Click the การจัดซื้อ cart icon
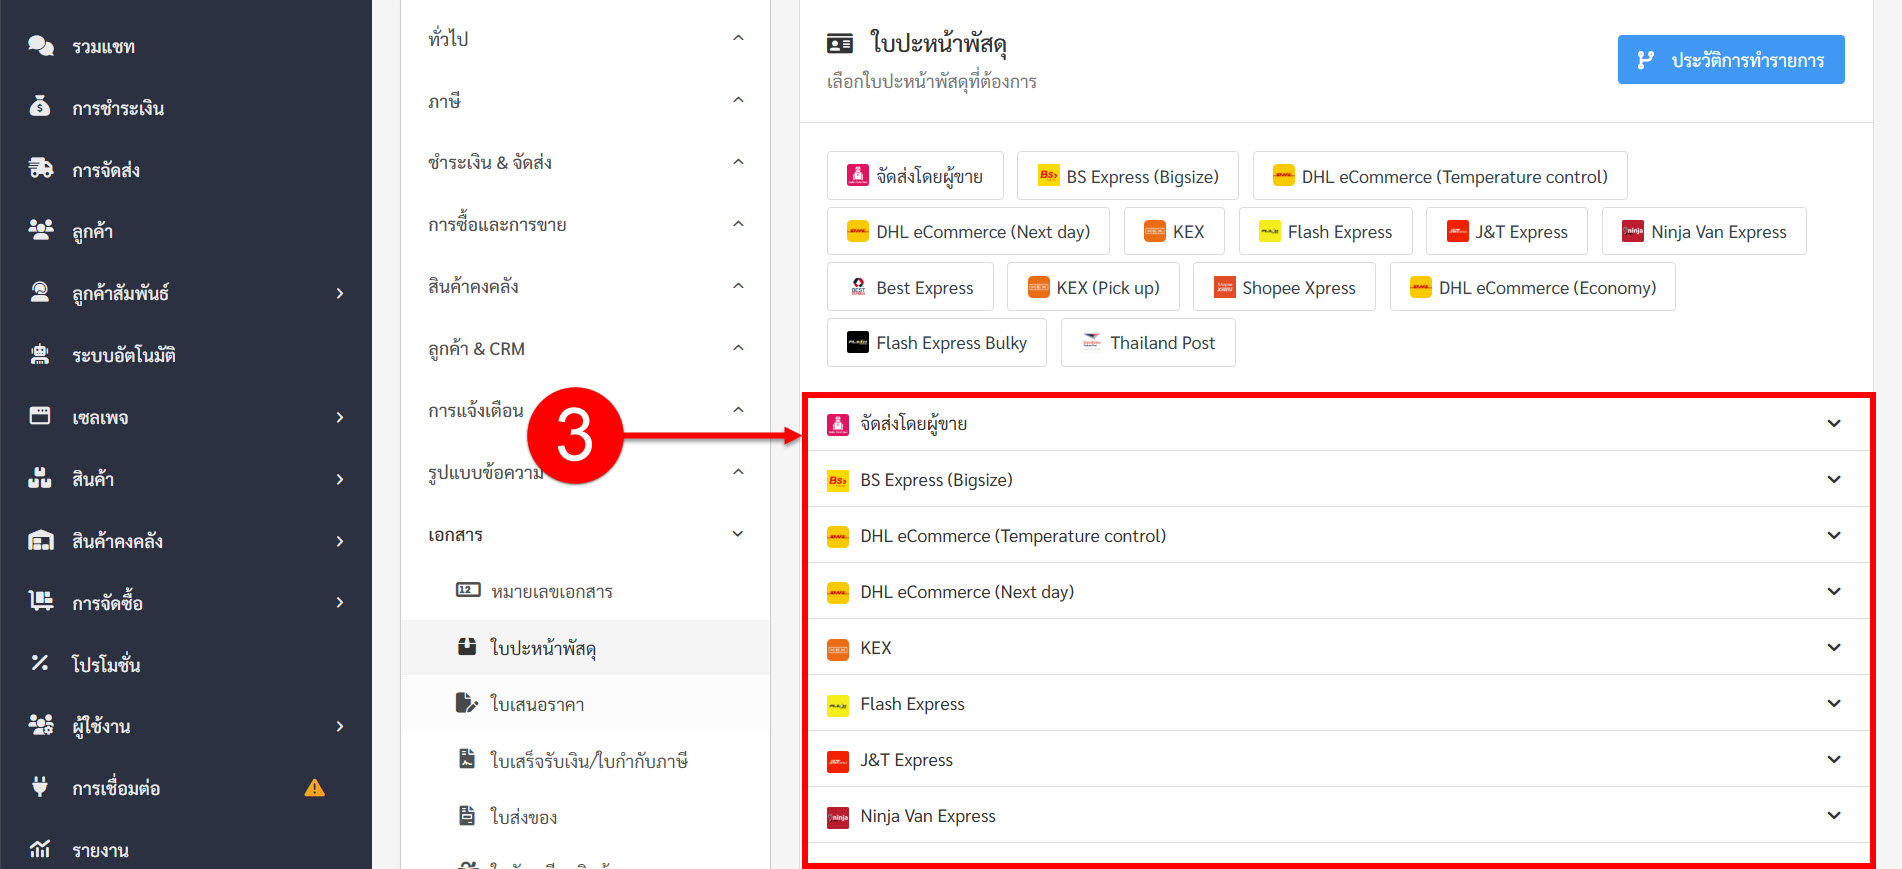 pyautogui.click(x=40, y=602)
